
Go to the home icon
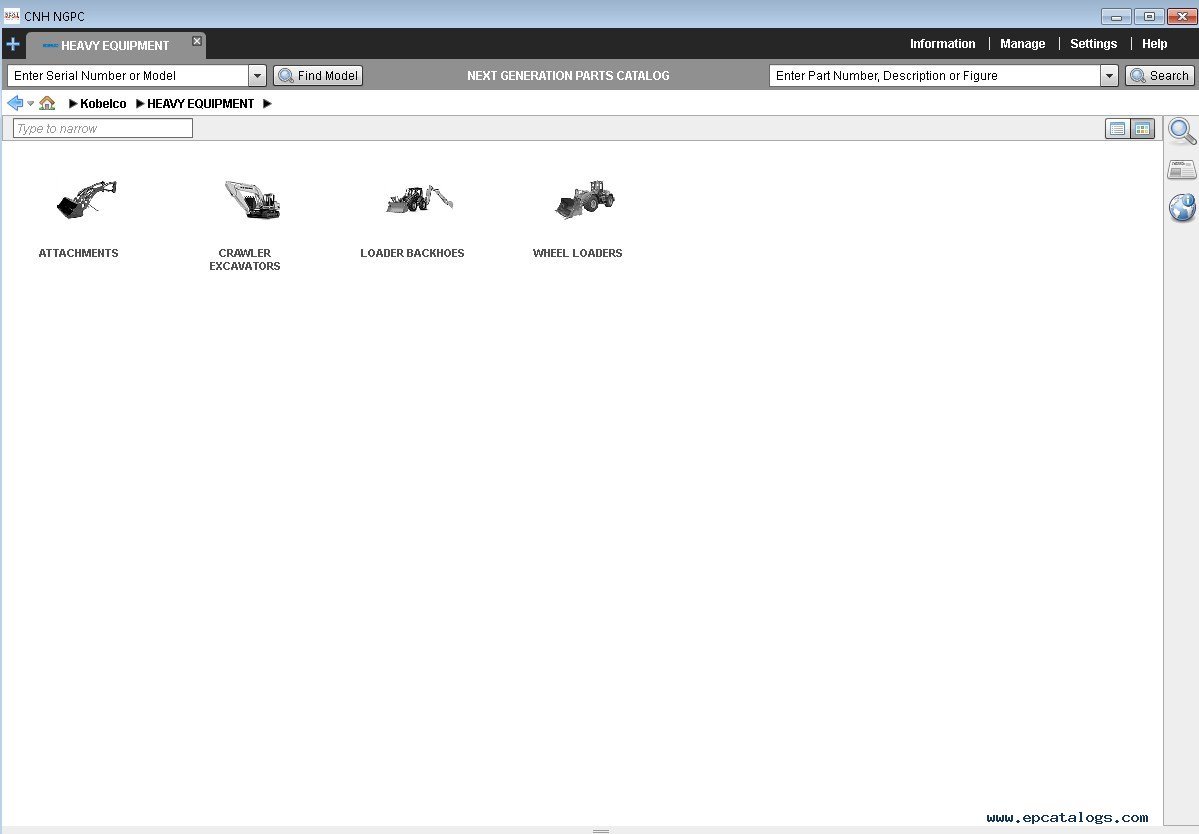pyautogui.click(x=47, y=103)
